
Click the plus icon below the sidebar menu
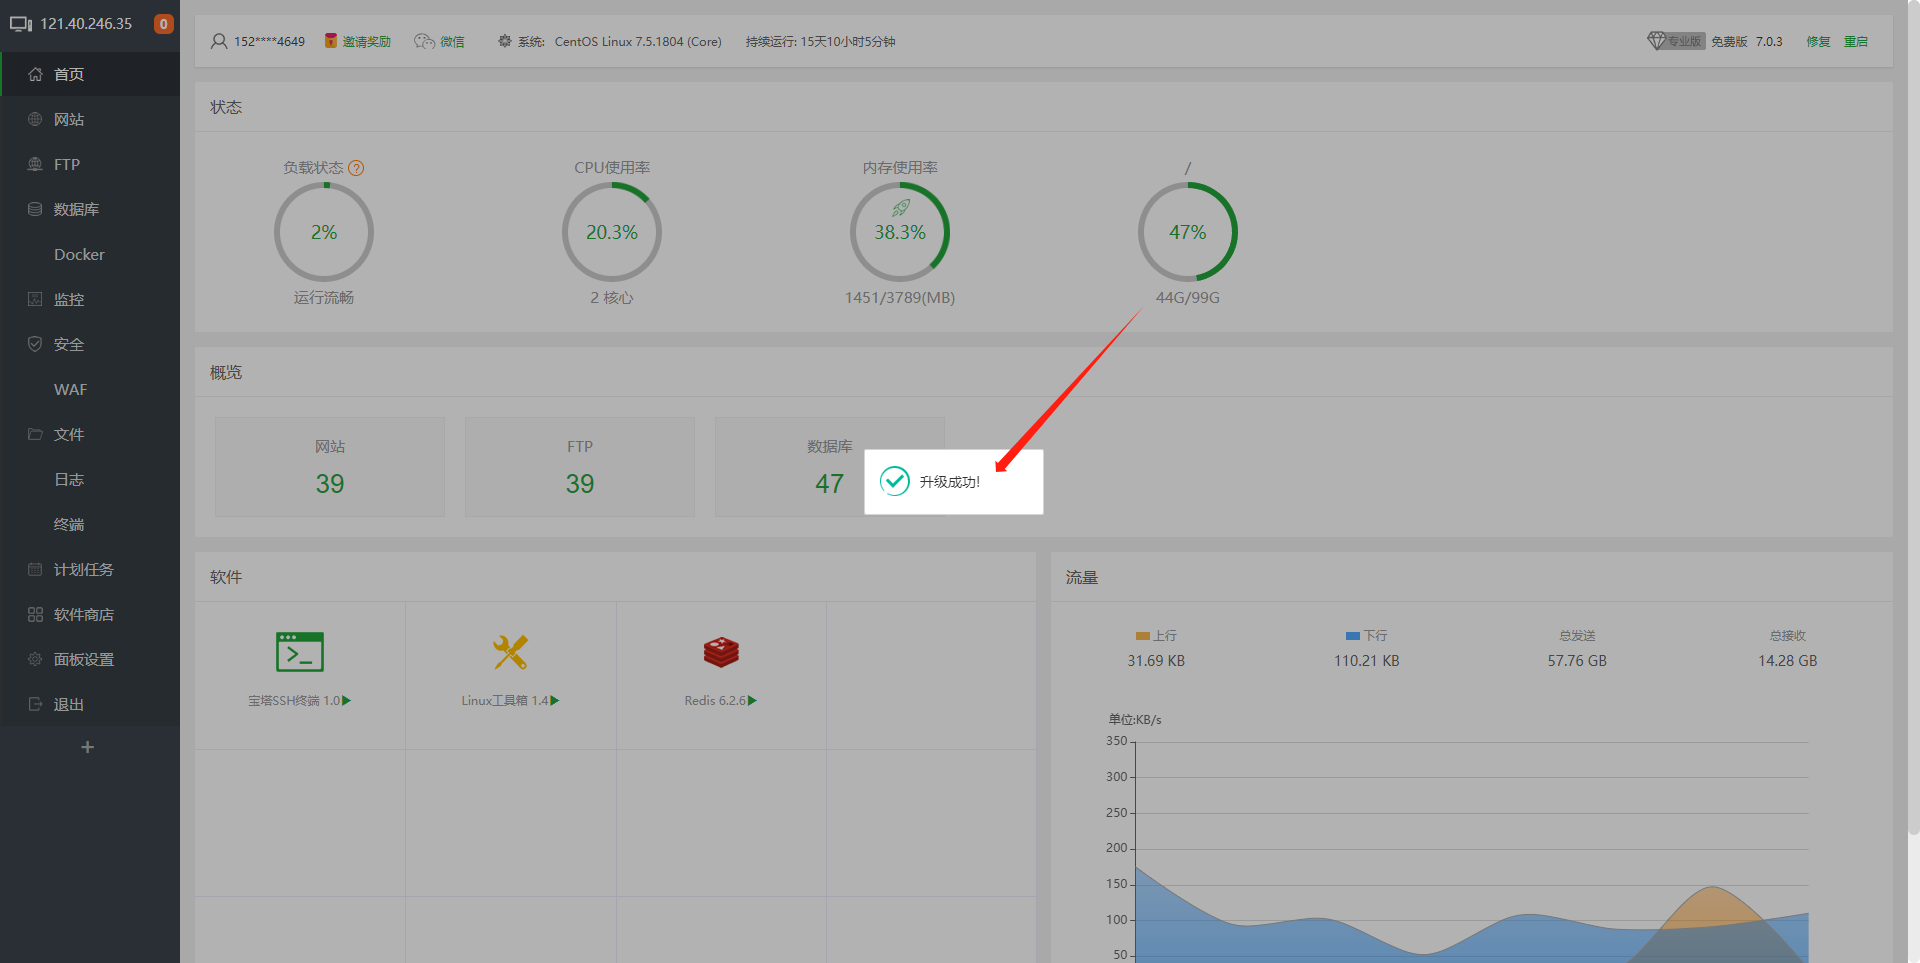(x=87, y=747)
